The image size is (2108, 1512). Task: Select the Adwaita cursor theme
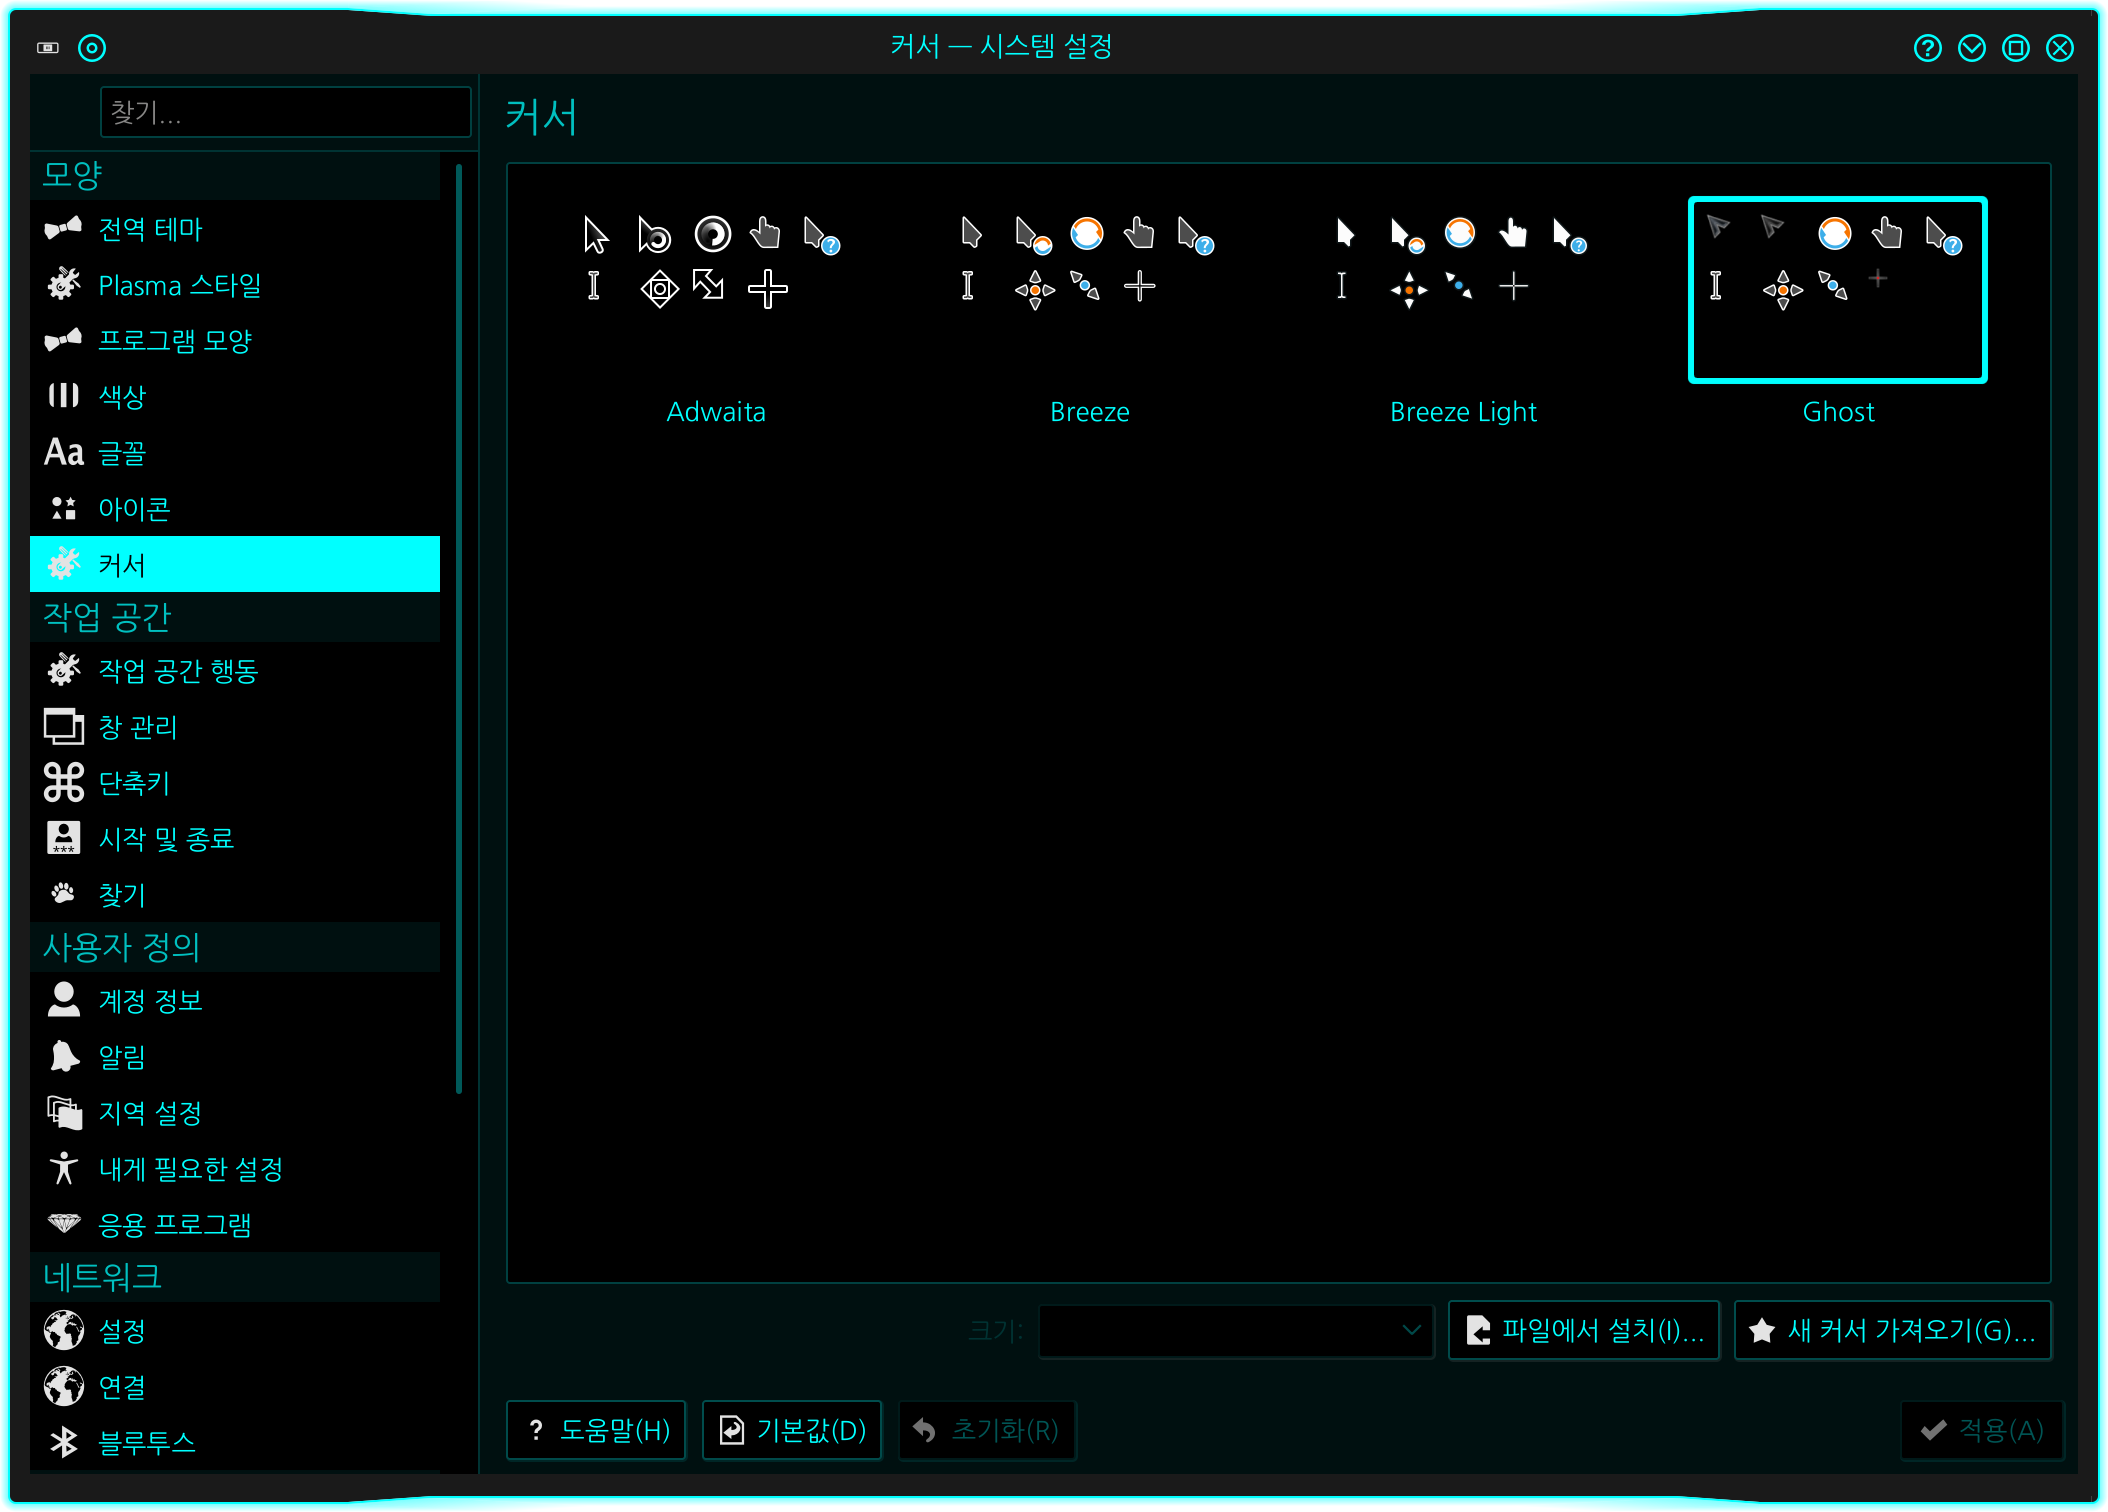point(715,300)
